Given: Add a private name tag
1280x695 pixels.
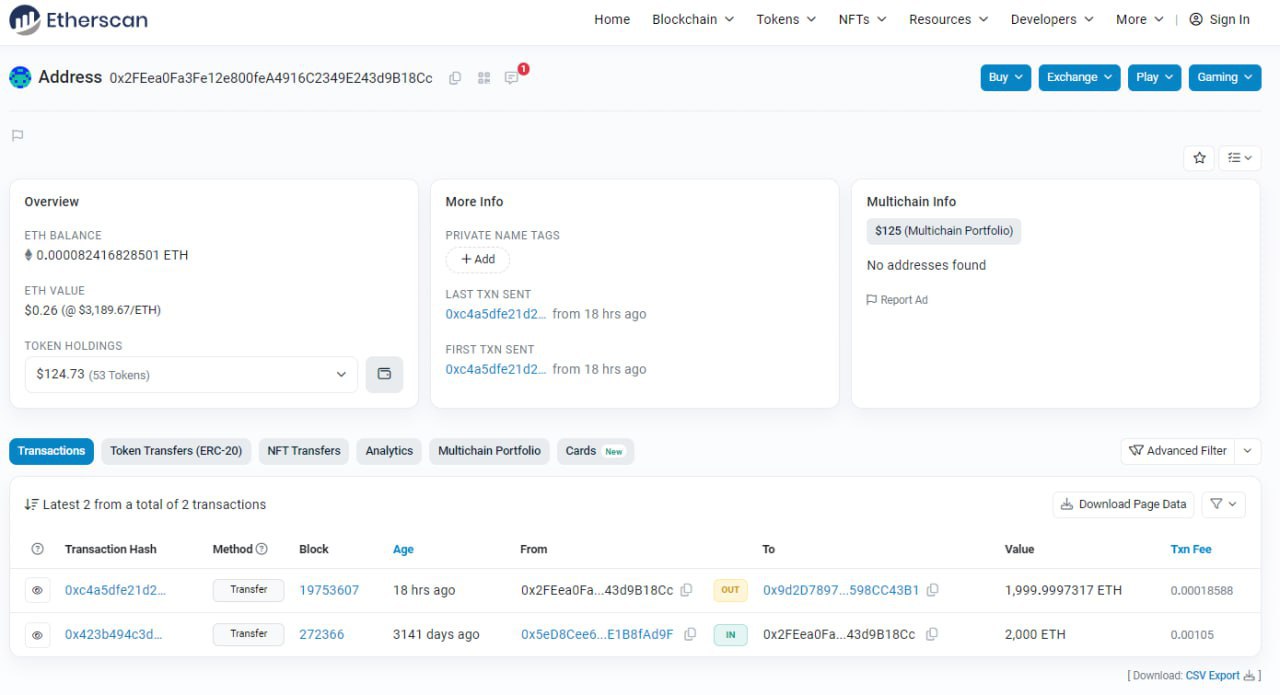Looking at the screenshot, I should point(477,260).
